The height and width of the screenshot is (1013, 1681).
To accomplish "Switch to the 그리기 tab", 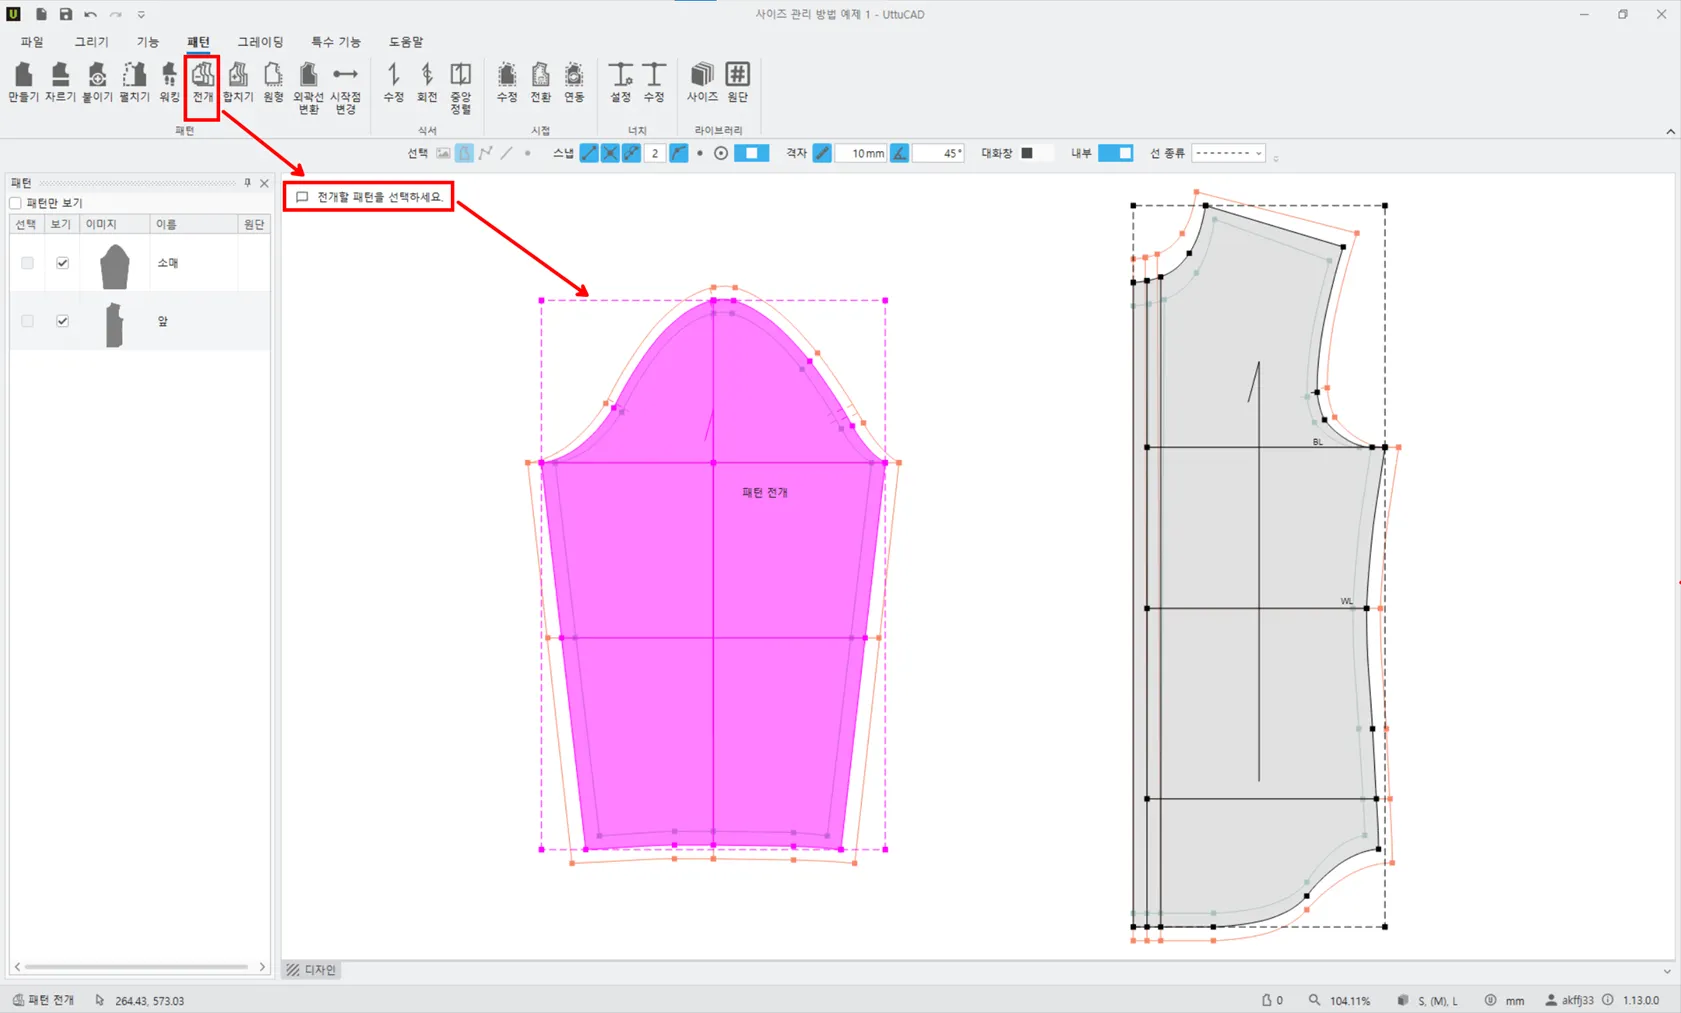I will tap(91, 42).
